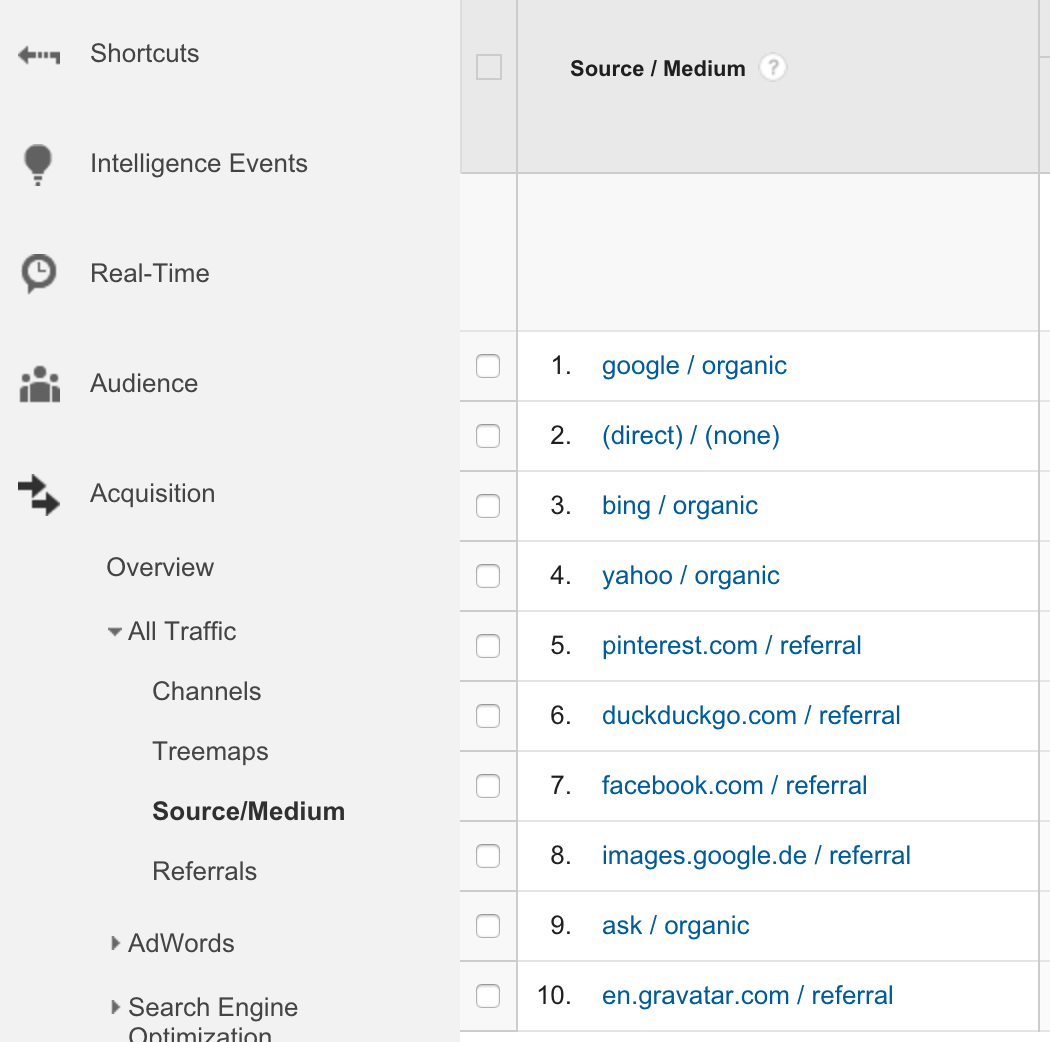Select the Source/Medium report
The width and height of the screenshot is (1050, 1042).
(248, 812)
